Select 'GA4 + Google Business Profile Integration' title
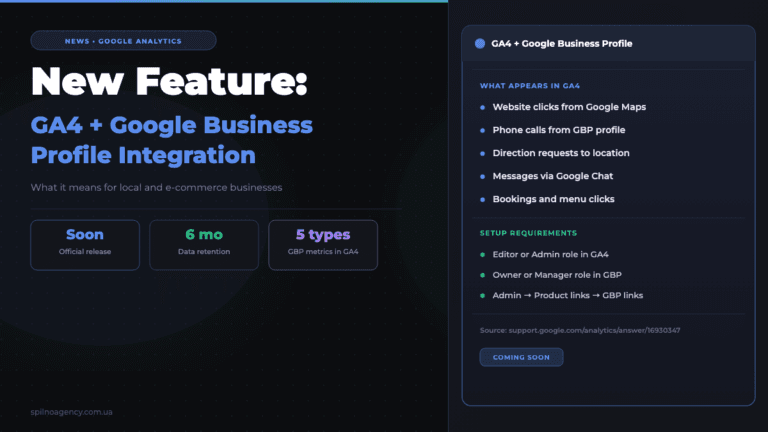768x432 pixels. pyautogui.click(x=171, y=140)
